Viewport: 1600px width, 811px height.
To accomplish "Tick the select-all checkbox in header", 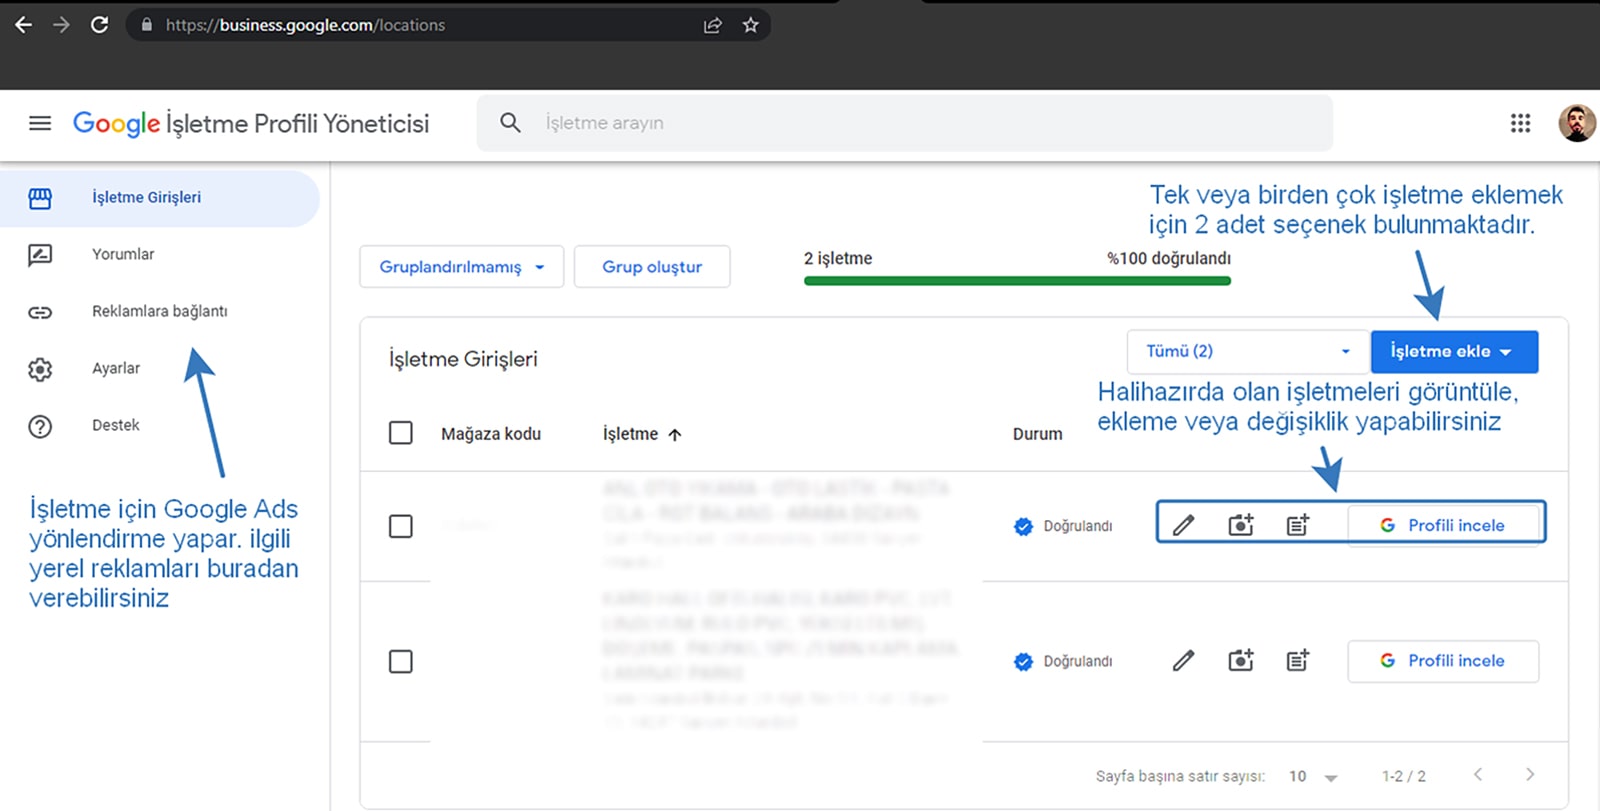I will pos(400,433).
